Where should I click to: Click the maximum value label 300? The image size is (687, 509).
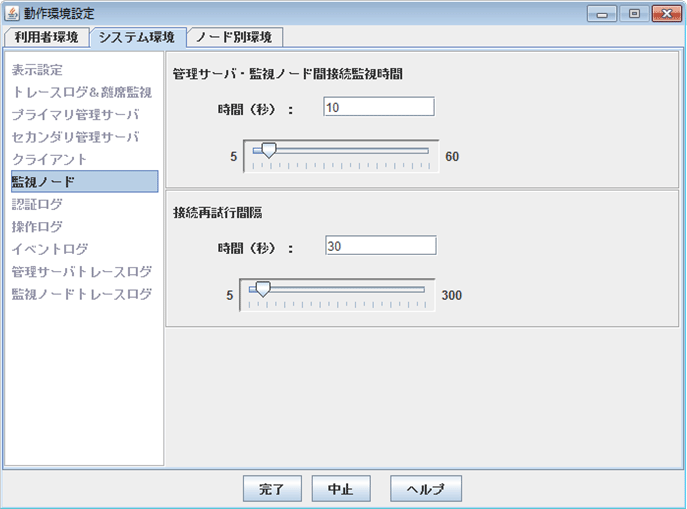point(452,295)
